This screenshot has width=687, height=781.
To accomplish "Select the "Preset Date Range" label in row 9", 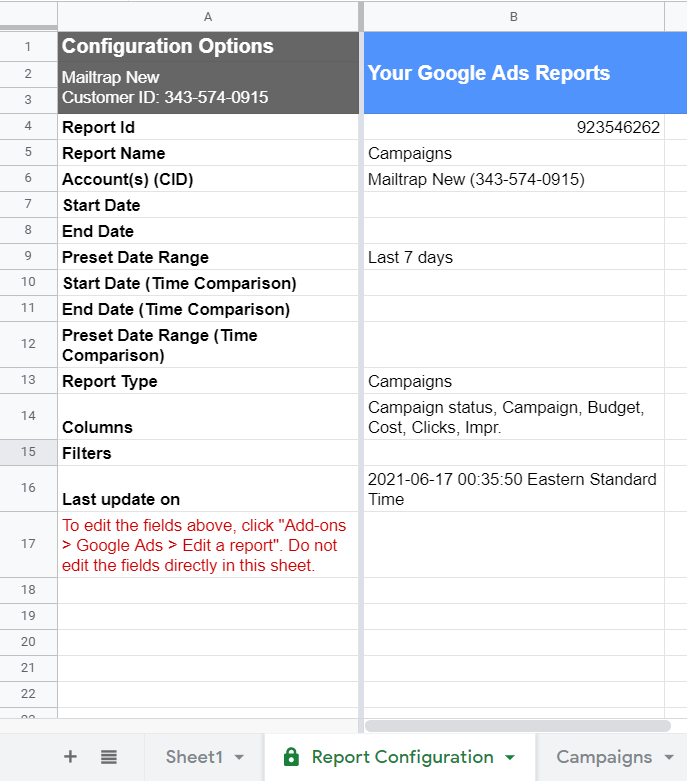I will [x=208, y=257].
